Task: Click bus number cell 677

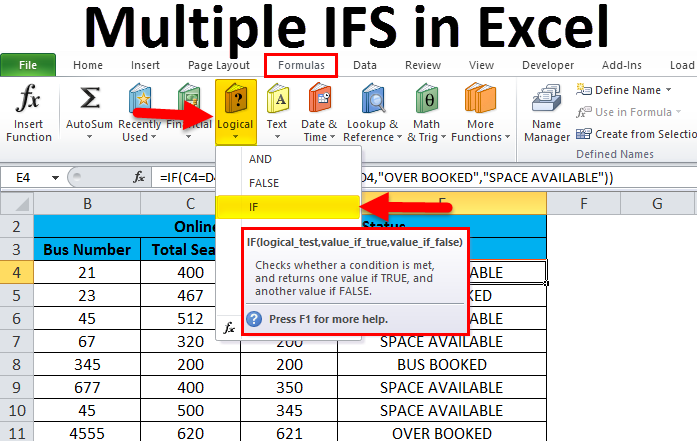Action: point(87,388)
